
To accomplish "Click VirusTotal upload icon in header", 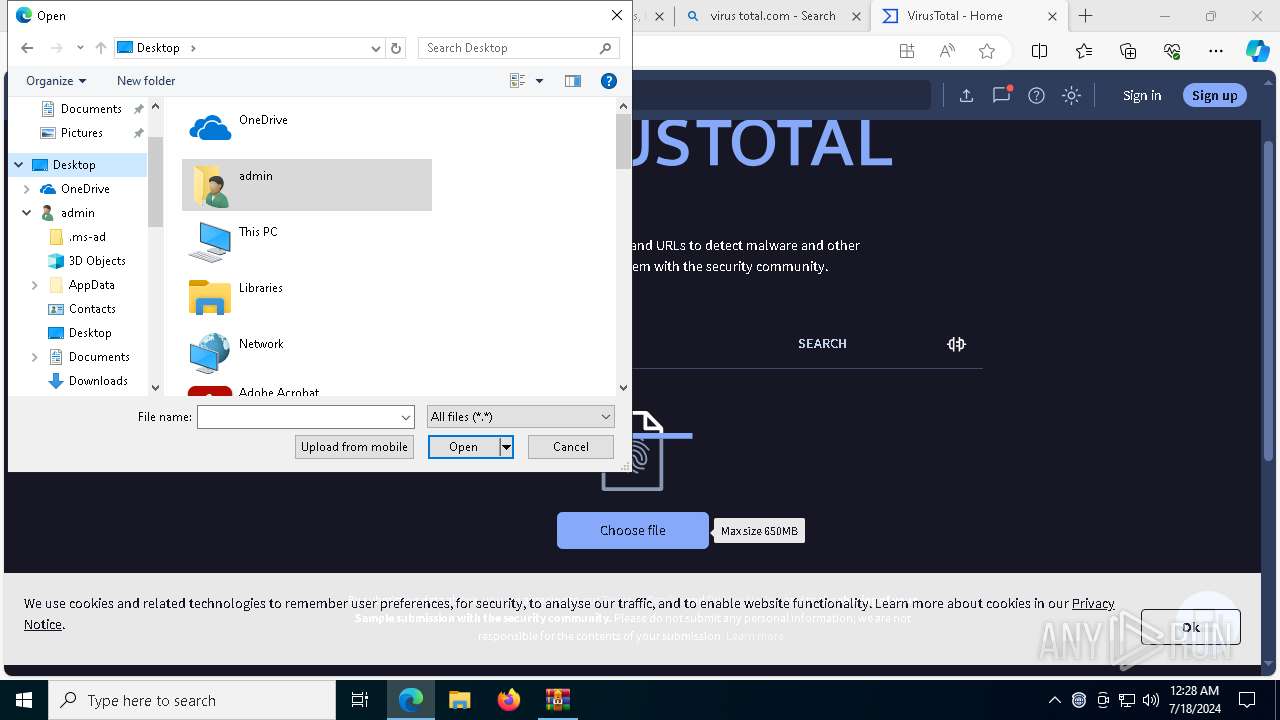I will tap(966, 95).
